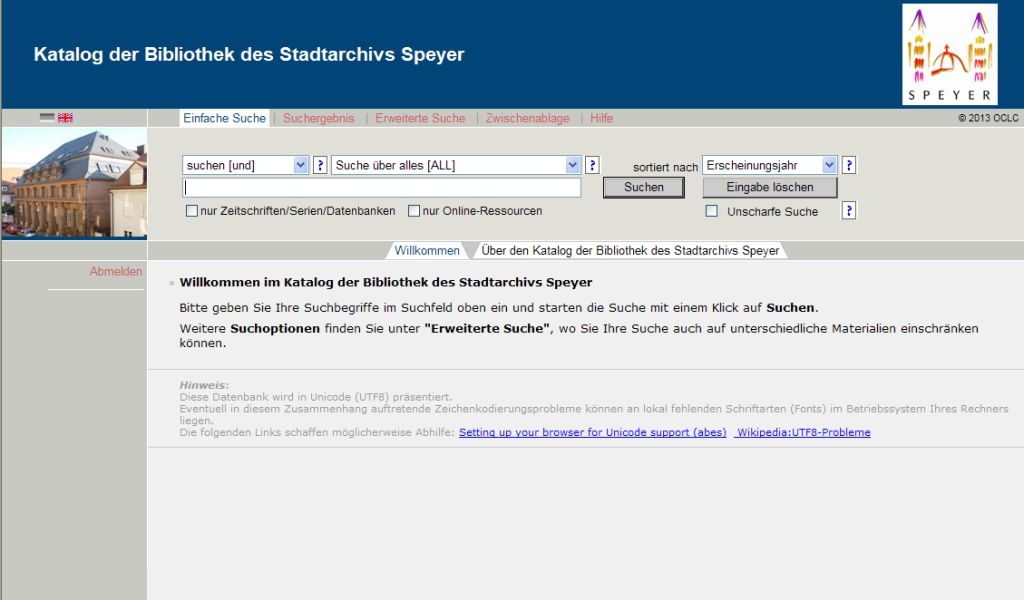The width and height of the screenshot is (1024, 600).
Task: Open the Wikipedia:UTF8-Probleme link
Action: 802,432
